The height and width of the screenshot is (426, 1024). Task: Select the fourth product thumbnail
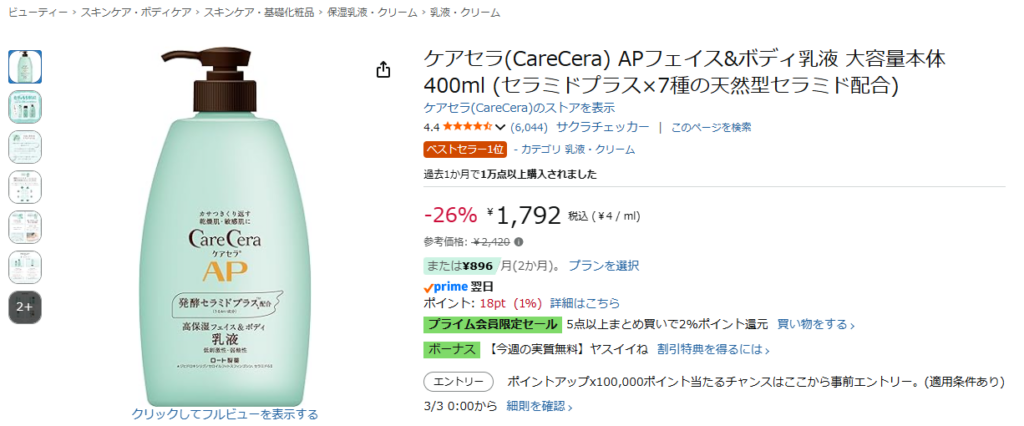pyautogui.click(x=25, y=186)
